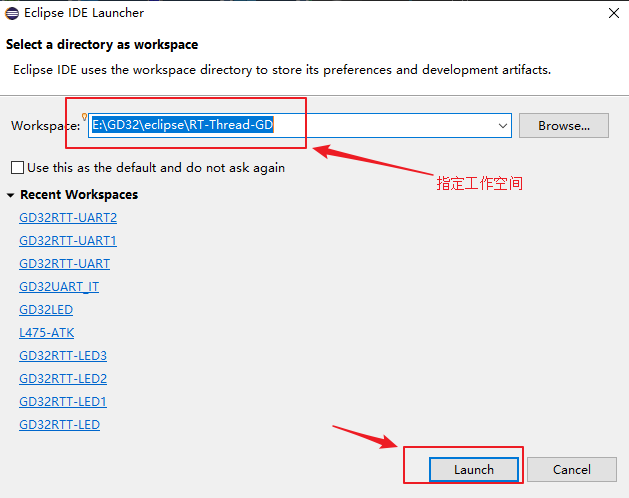Open the GD32RTT-LED workspace link
This screenshot has width=629, height=498.
pyautogui.click(x=59, y=425)
